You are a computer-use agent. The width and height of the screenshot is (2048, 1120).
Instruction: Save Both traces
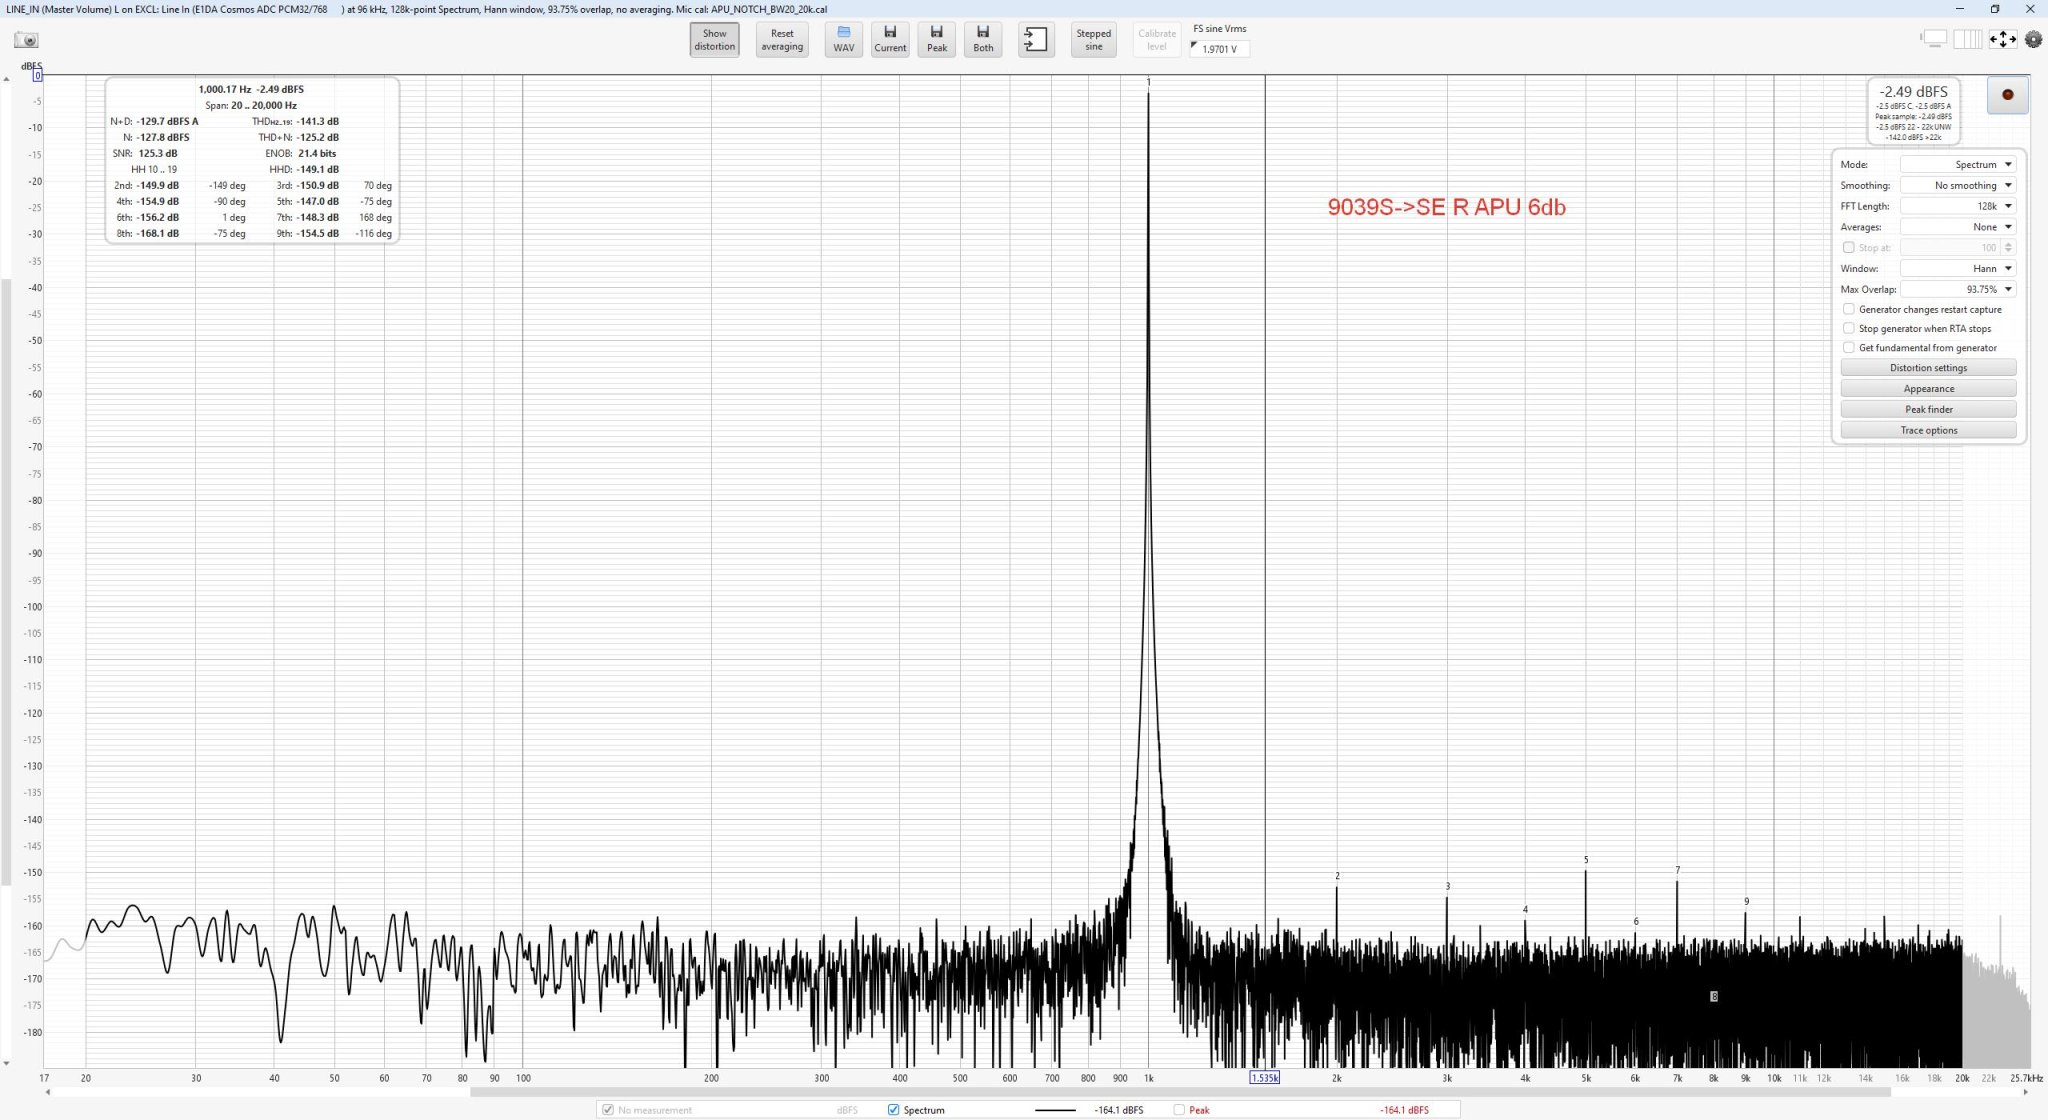coord(983,40)
